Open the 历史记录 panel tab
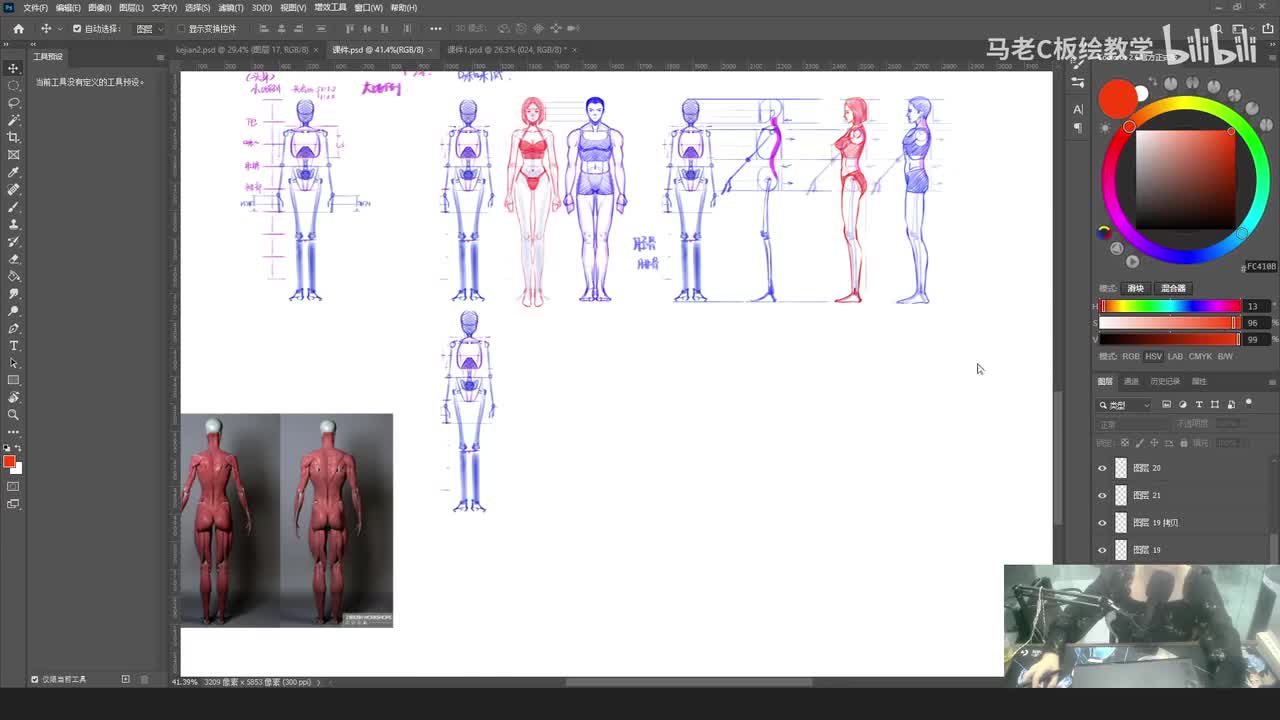Image resolution: width=1280 pixels, height=720 pixels. [x=1165, y=381]
